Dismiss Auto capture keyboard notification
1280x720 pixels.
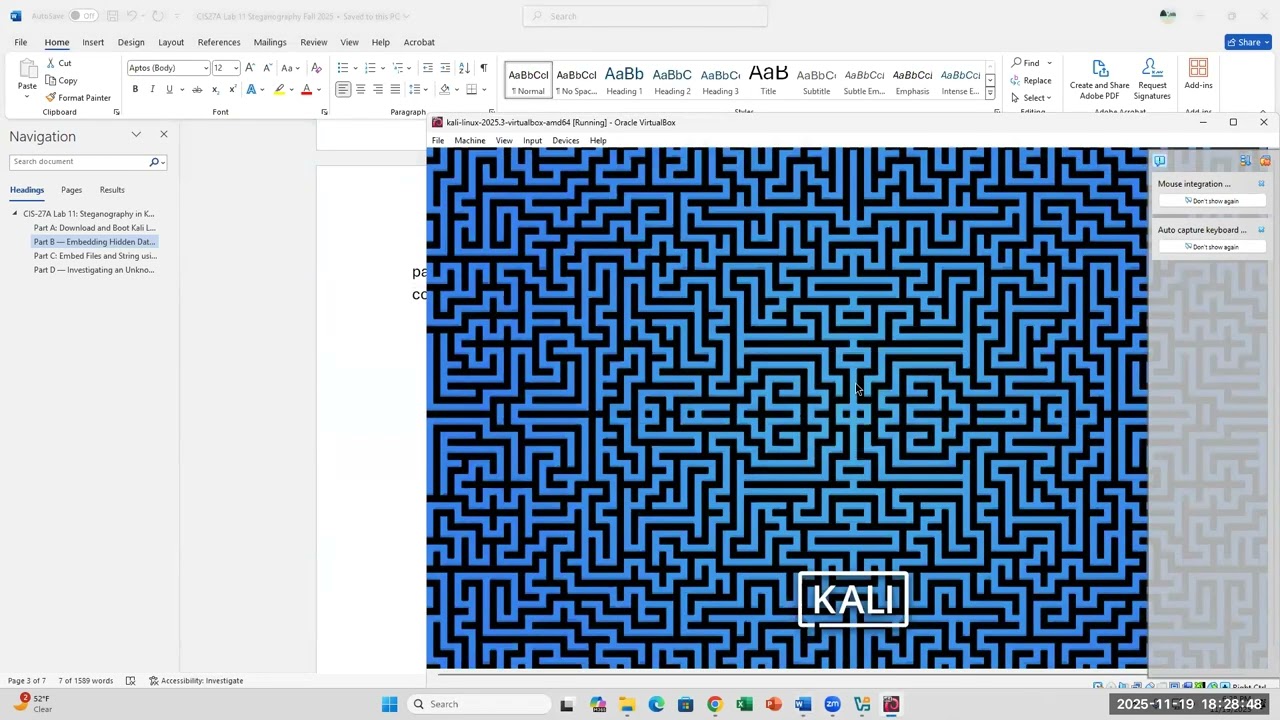[x=1212, y=247]
